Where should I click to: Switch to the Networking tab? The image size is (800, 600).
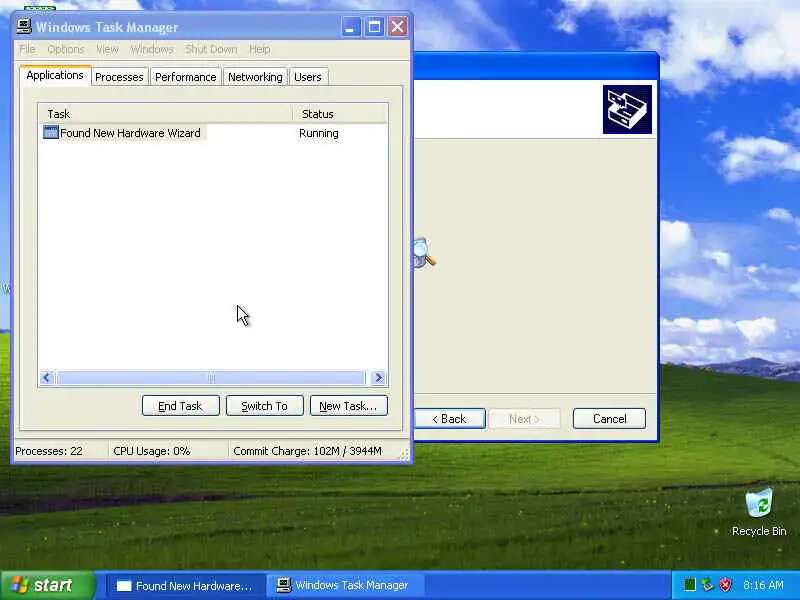(255, 77)
